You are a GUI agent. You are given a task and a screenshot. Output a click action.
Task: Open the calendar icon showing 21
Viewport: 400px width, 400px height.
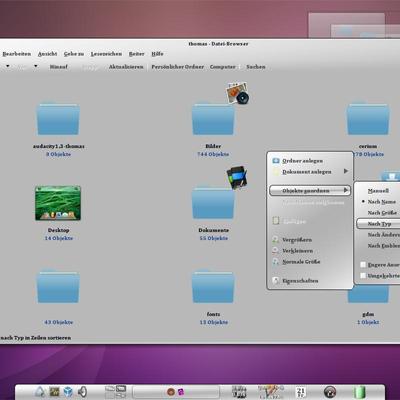301,392
